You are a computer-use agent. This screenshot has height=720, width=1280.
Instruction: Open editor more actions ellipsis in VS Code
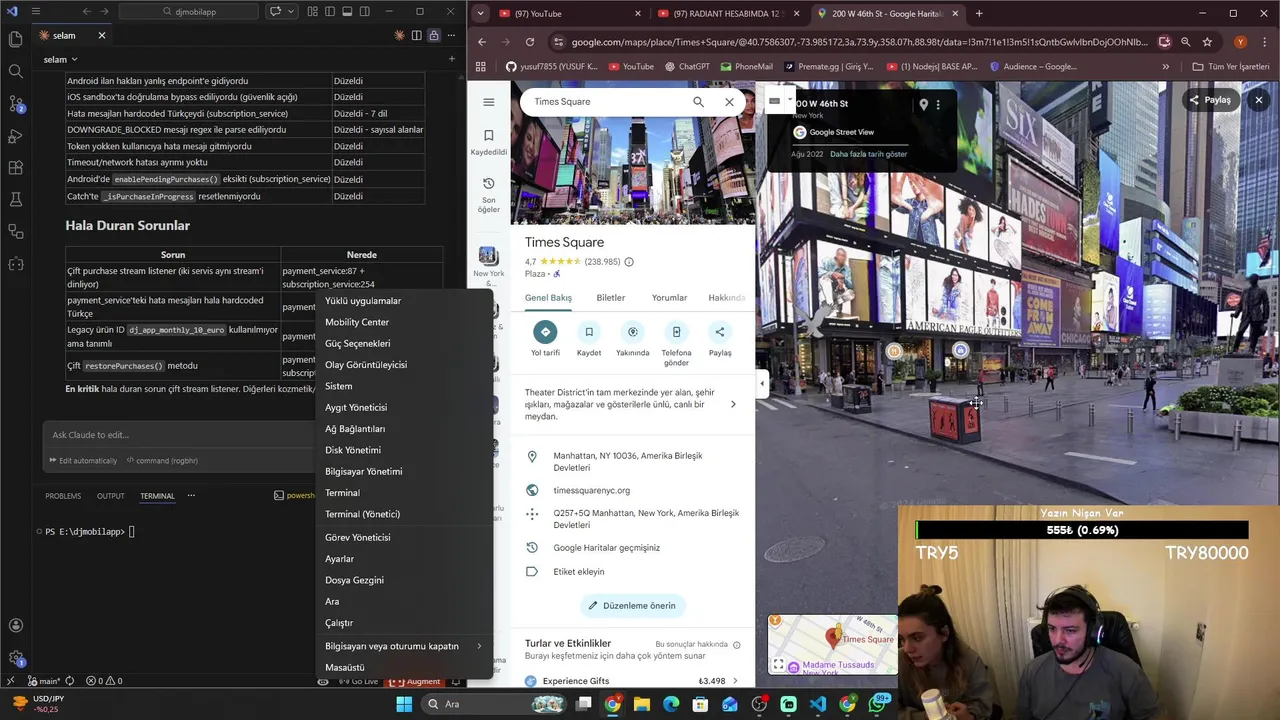pos(450,35)
